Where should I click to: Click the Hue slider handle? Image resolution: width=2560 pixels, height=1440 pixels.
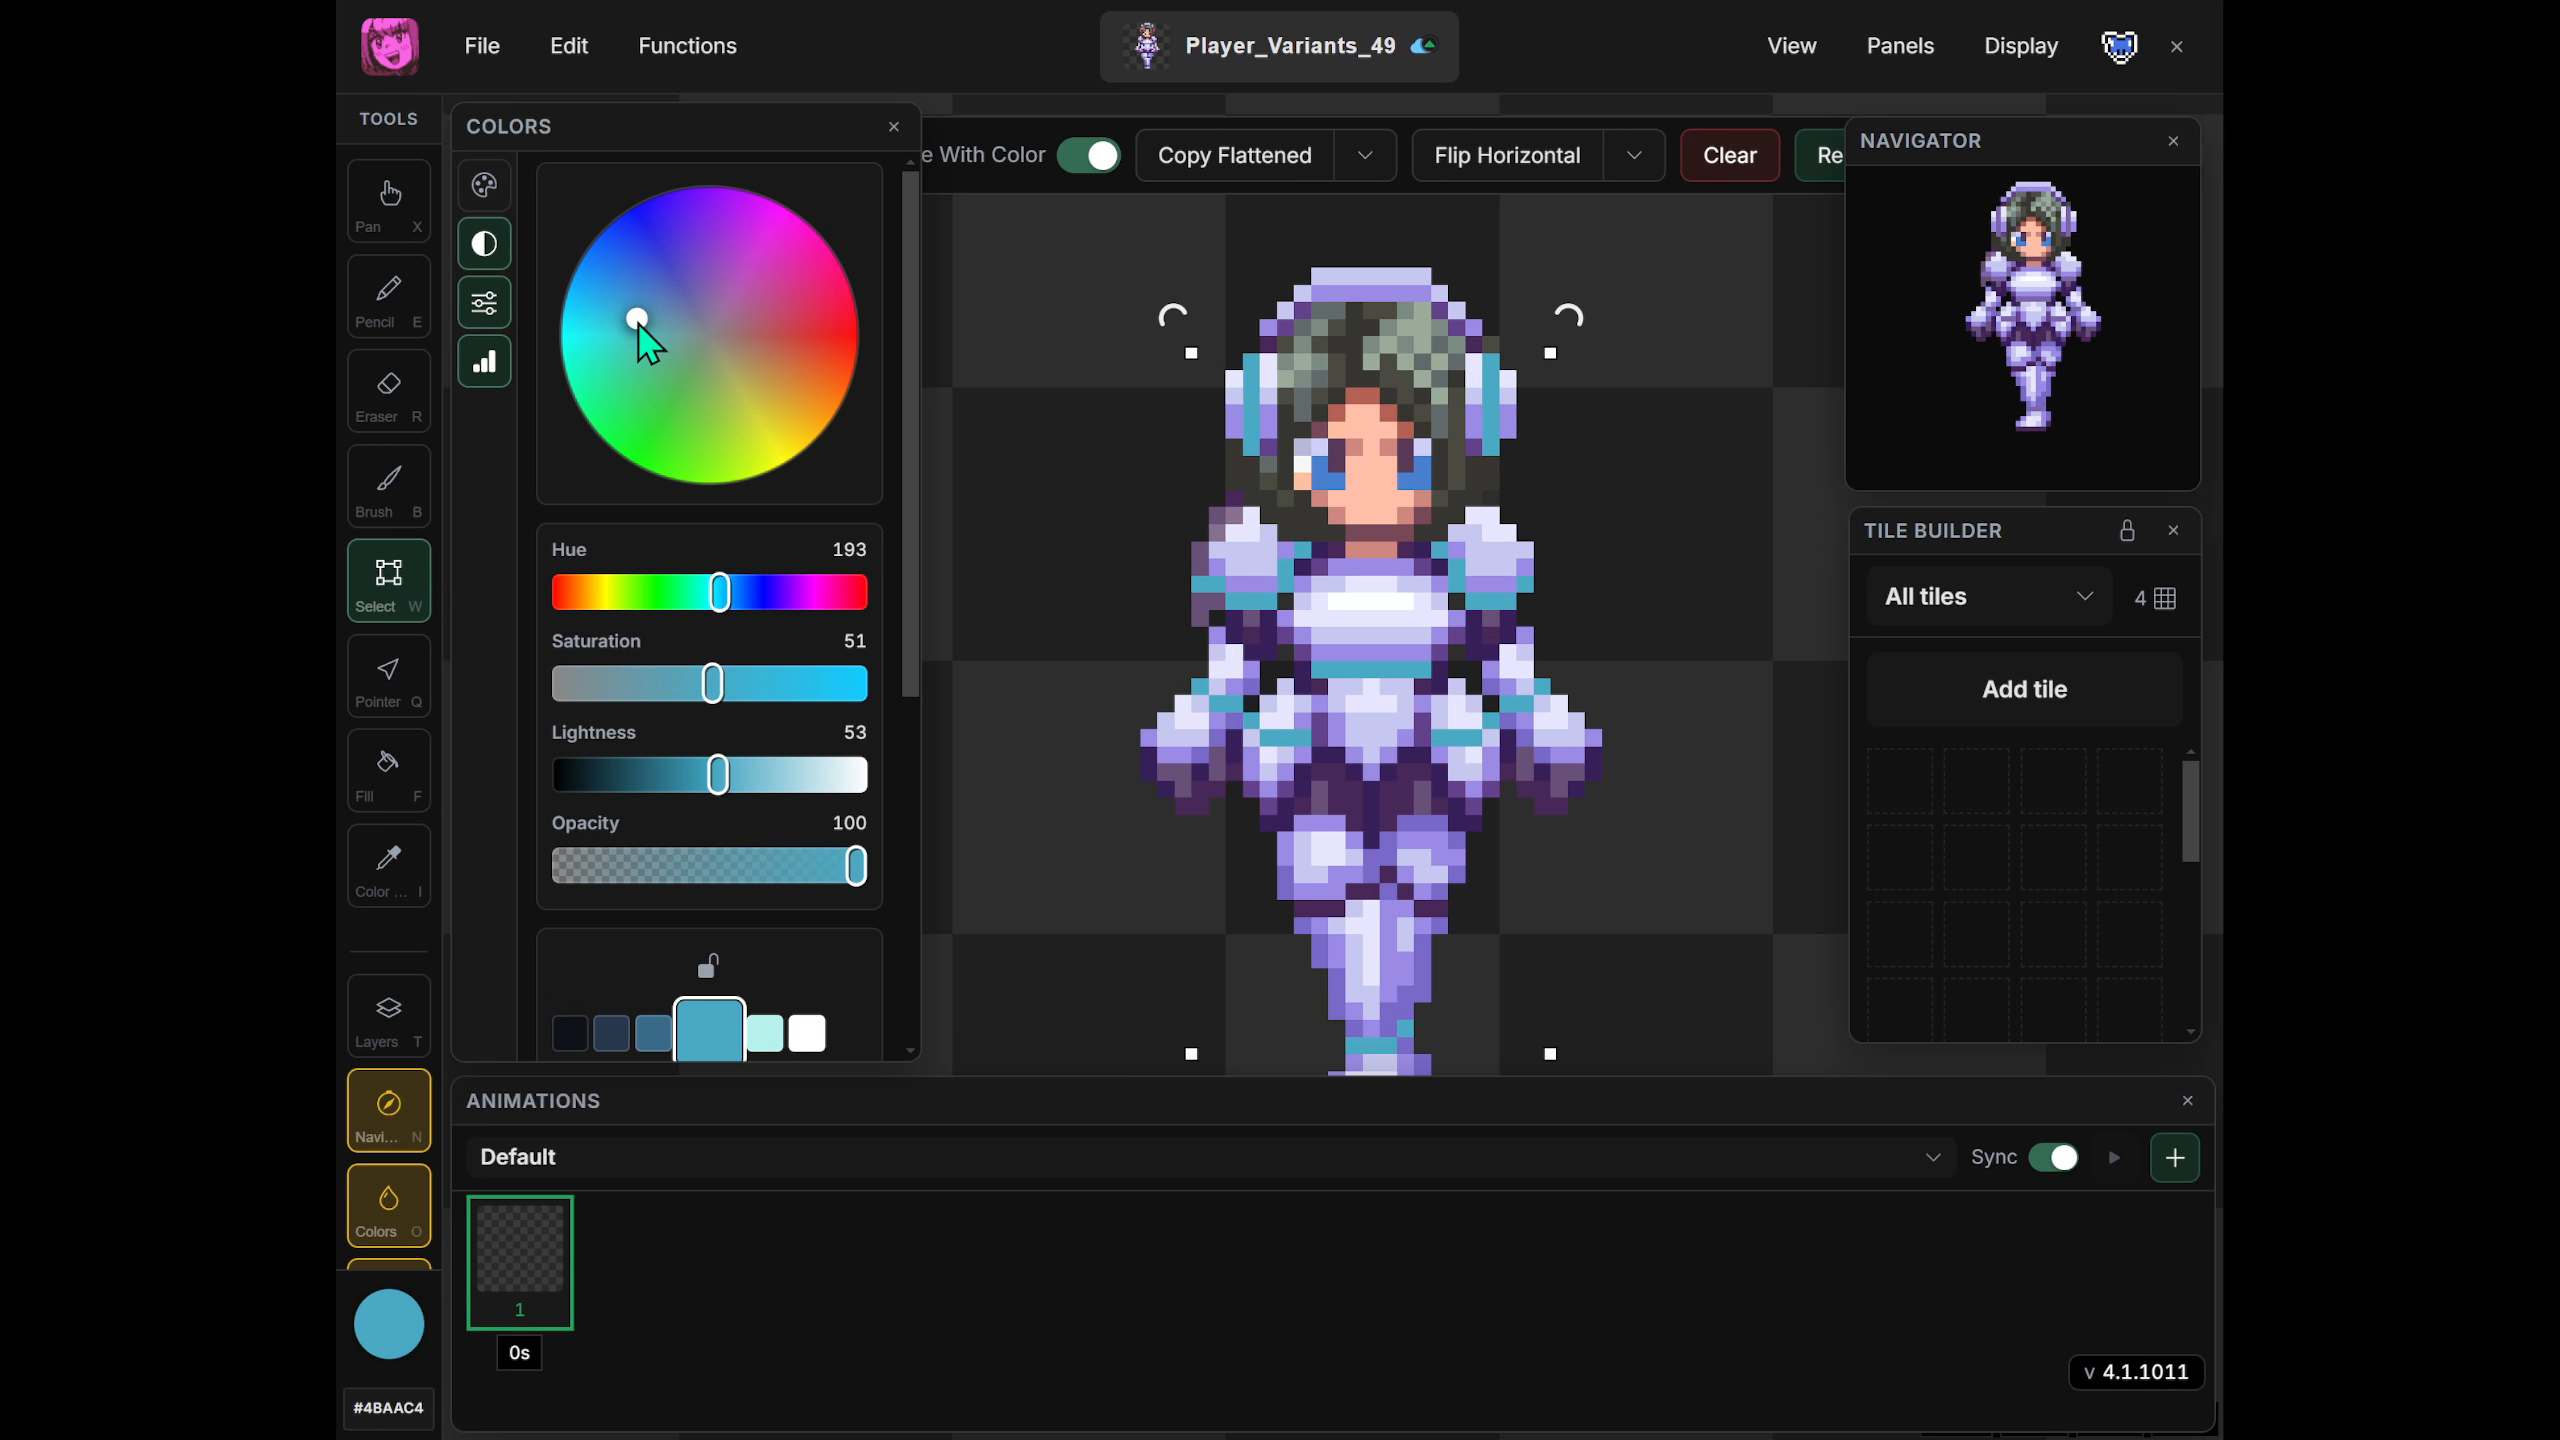[720, 593]
